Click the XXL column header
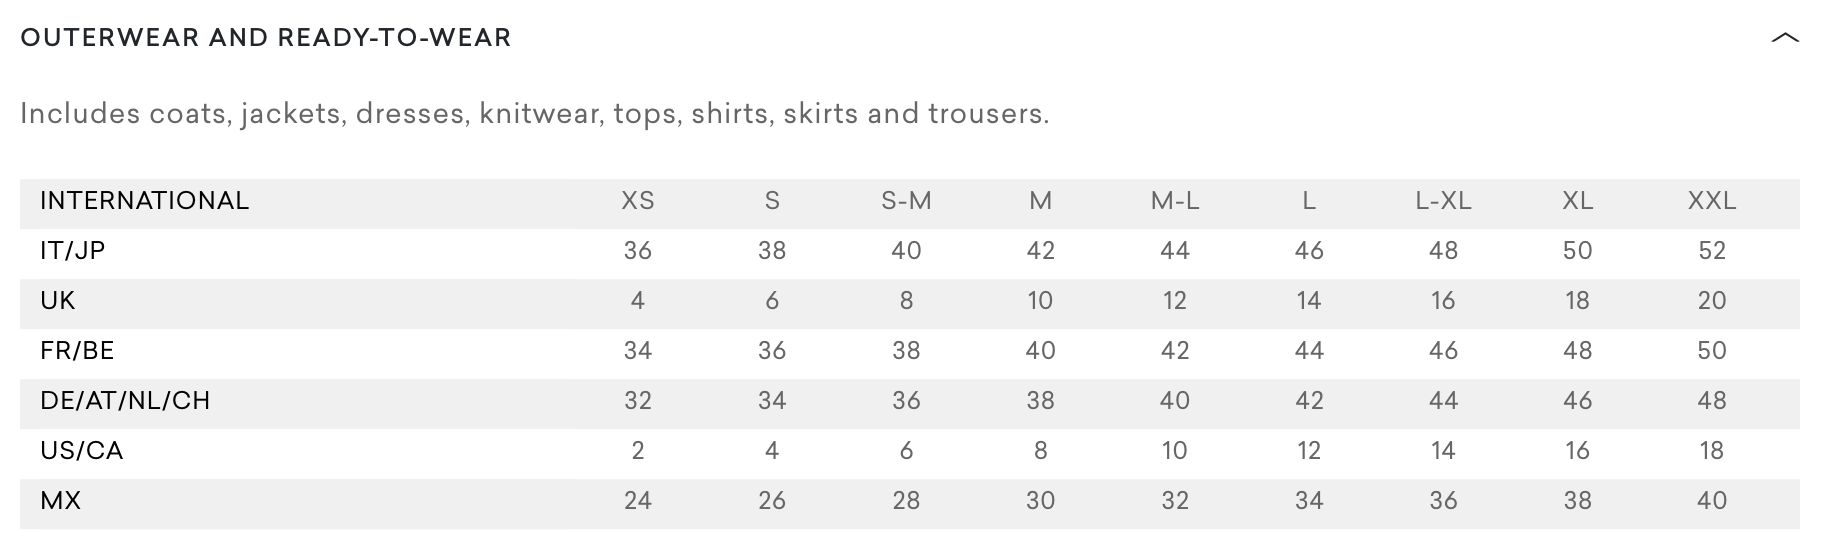1822x550 pixels. pos(1712,201)
